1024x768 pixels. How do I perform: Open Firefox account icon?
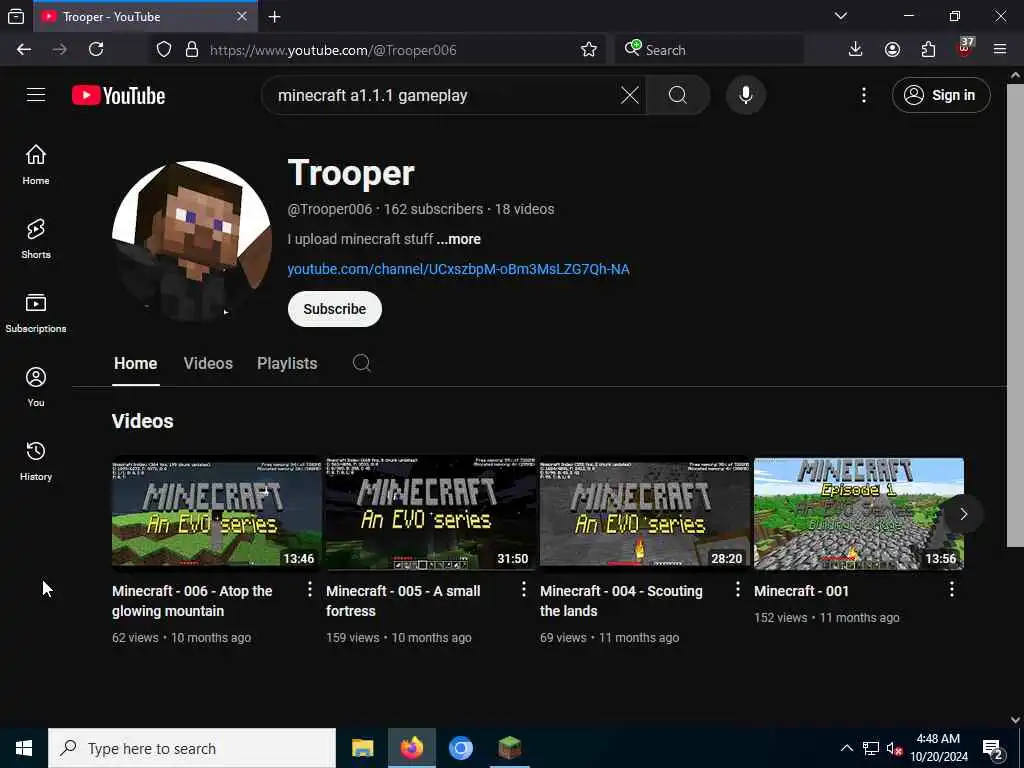point(892,50)
